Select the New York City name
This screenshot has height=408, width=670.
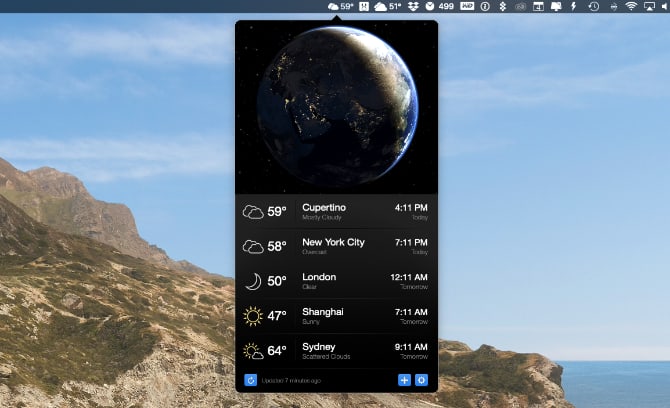click(333, 243)
